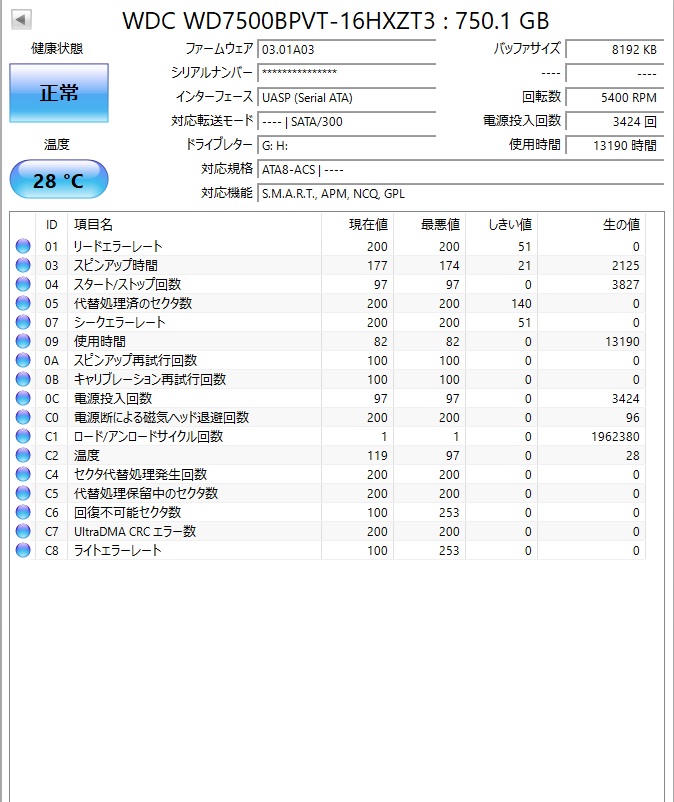Click status orb for ID C0 row
This screenshot has height=802, width=674.
coord(23,417)
